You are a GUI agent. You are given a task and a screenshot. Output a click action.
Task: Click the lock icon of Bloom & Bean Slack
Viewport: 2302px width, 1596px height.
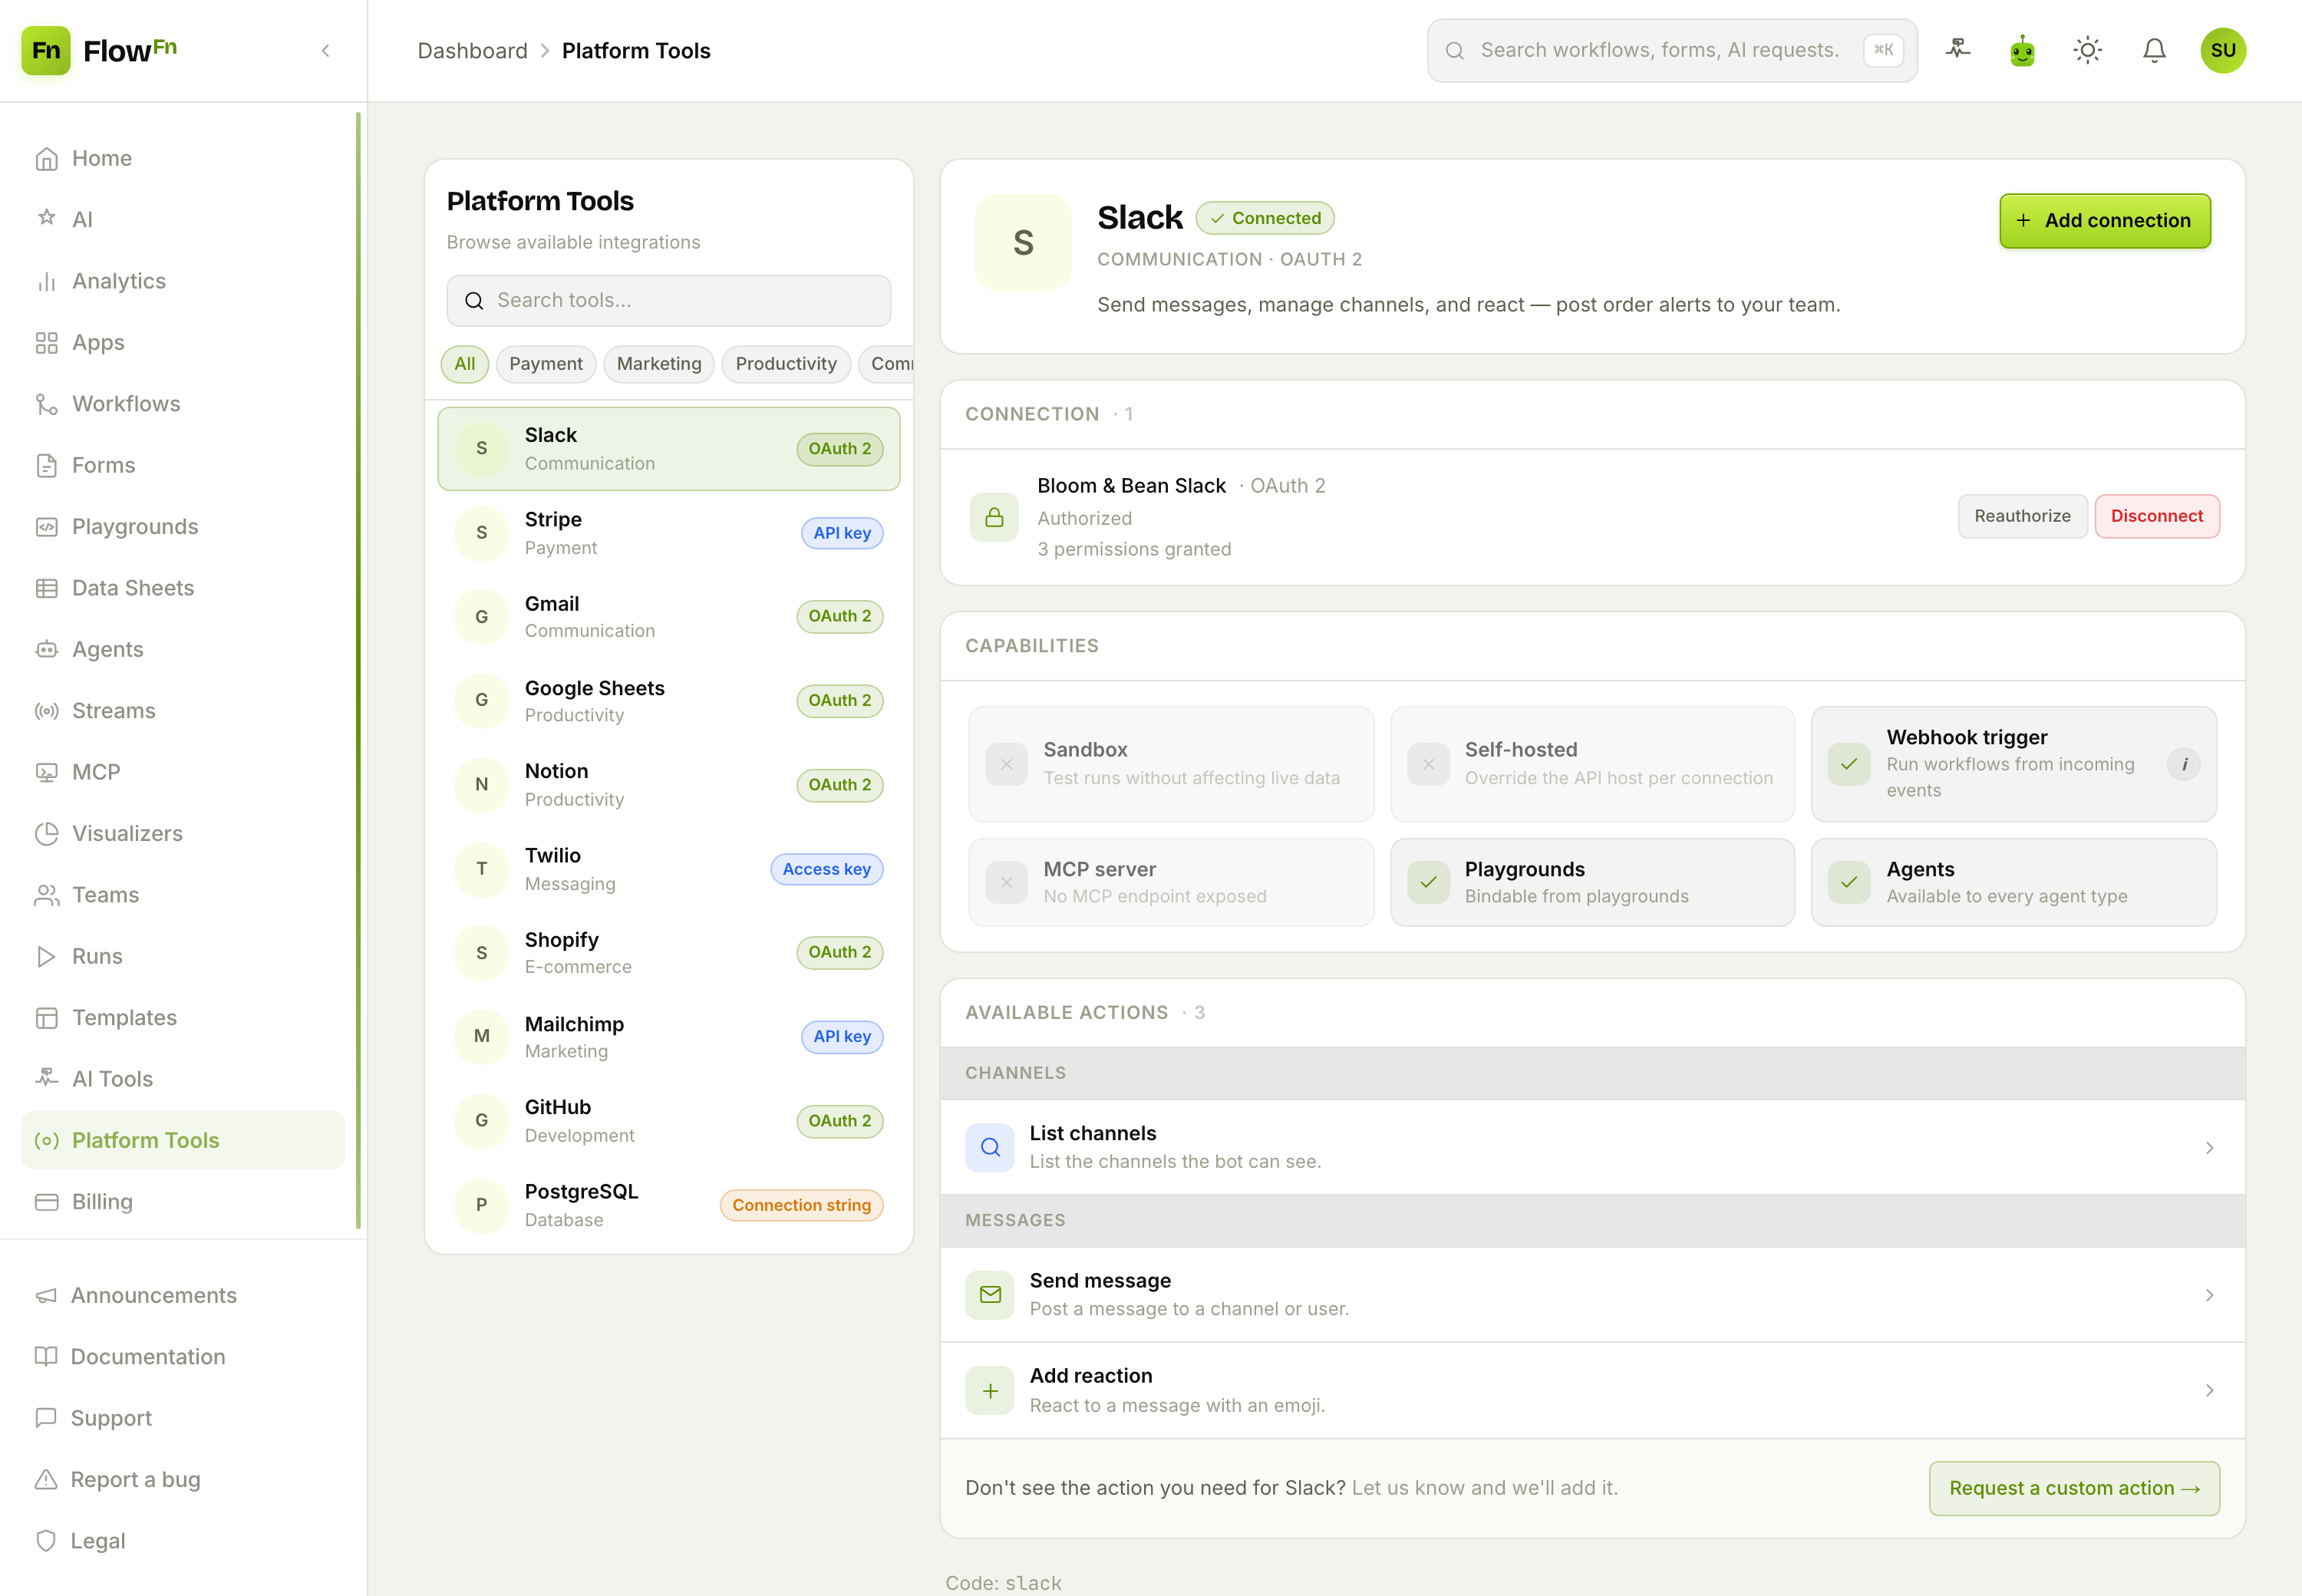[x=994, y=517]
